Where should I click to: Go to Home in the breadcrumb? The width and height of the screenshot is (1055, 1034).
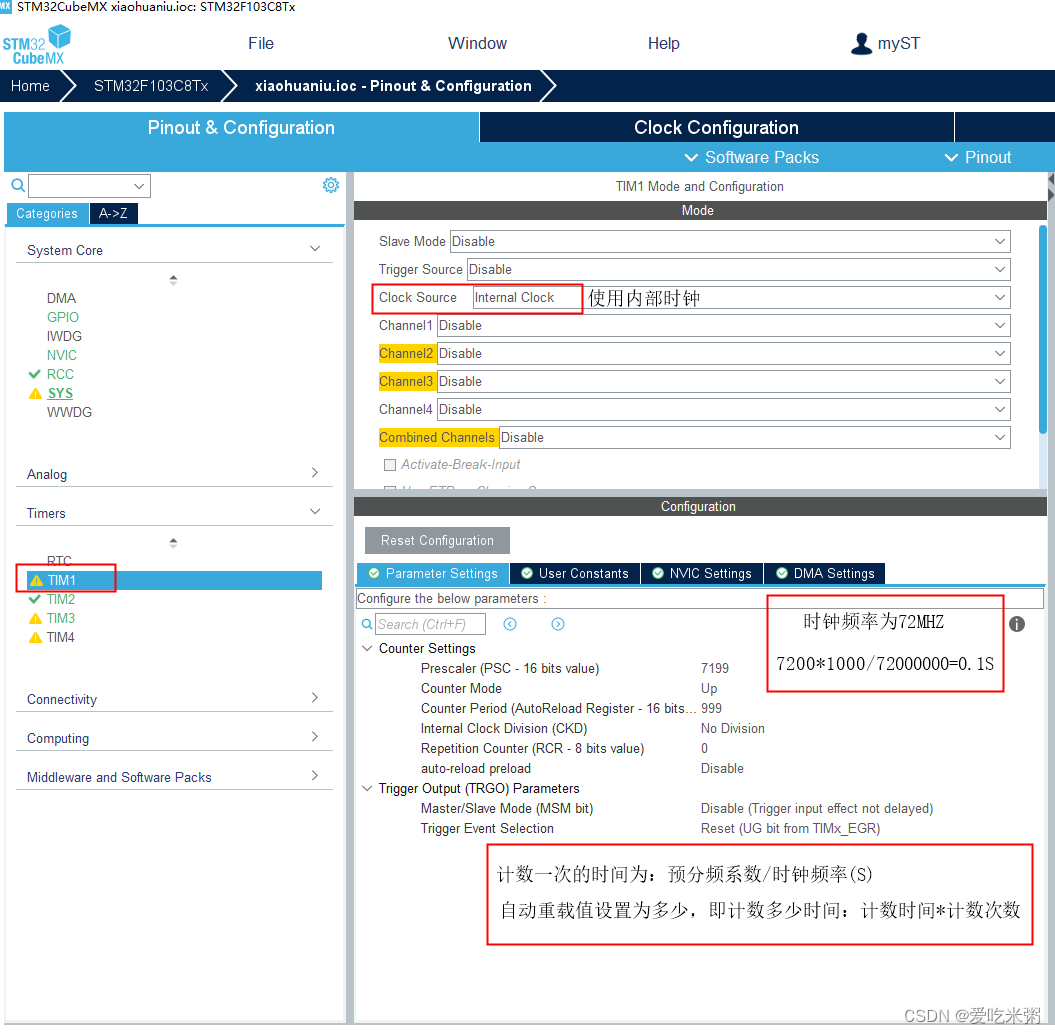30,86
